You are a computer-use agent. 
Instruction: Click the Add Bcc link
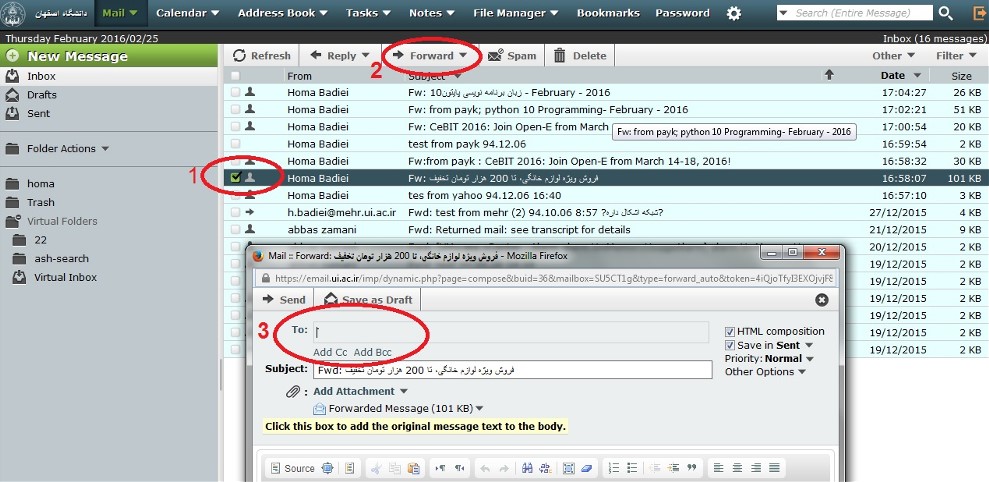click(x=372, y=352)
